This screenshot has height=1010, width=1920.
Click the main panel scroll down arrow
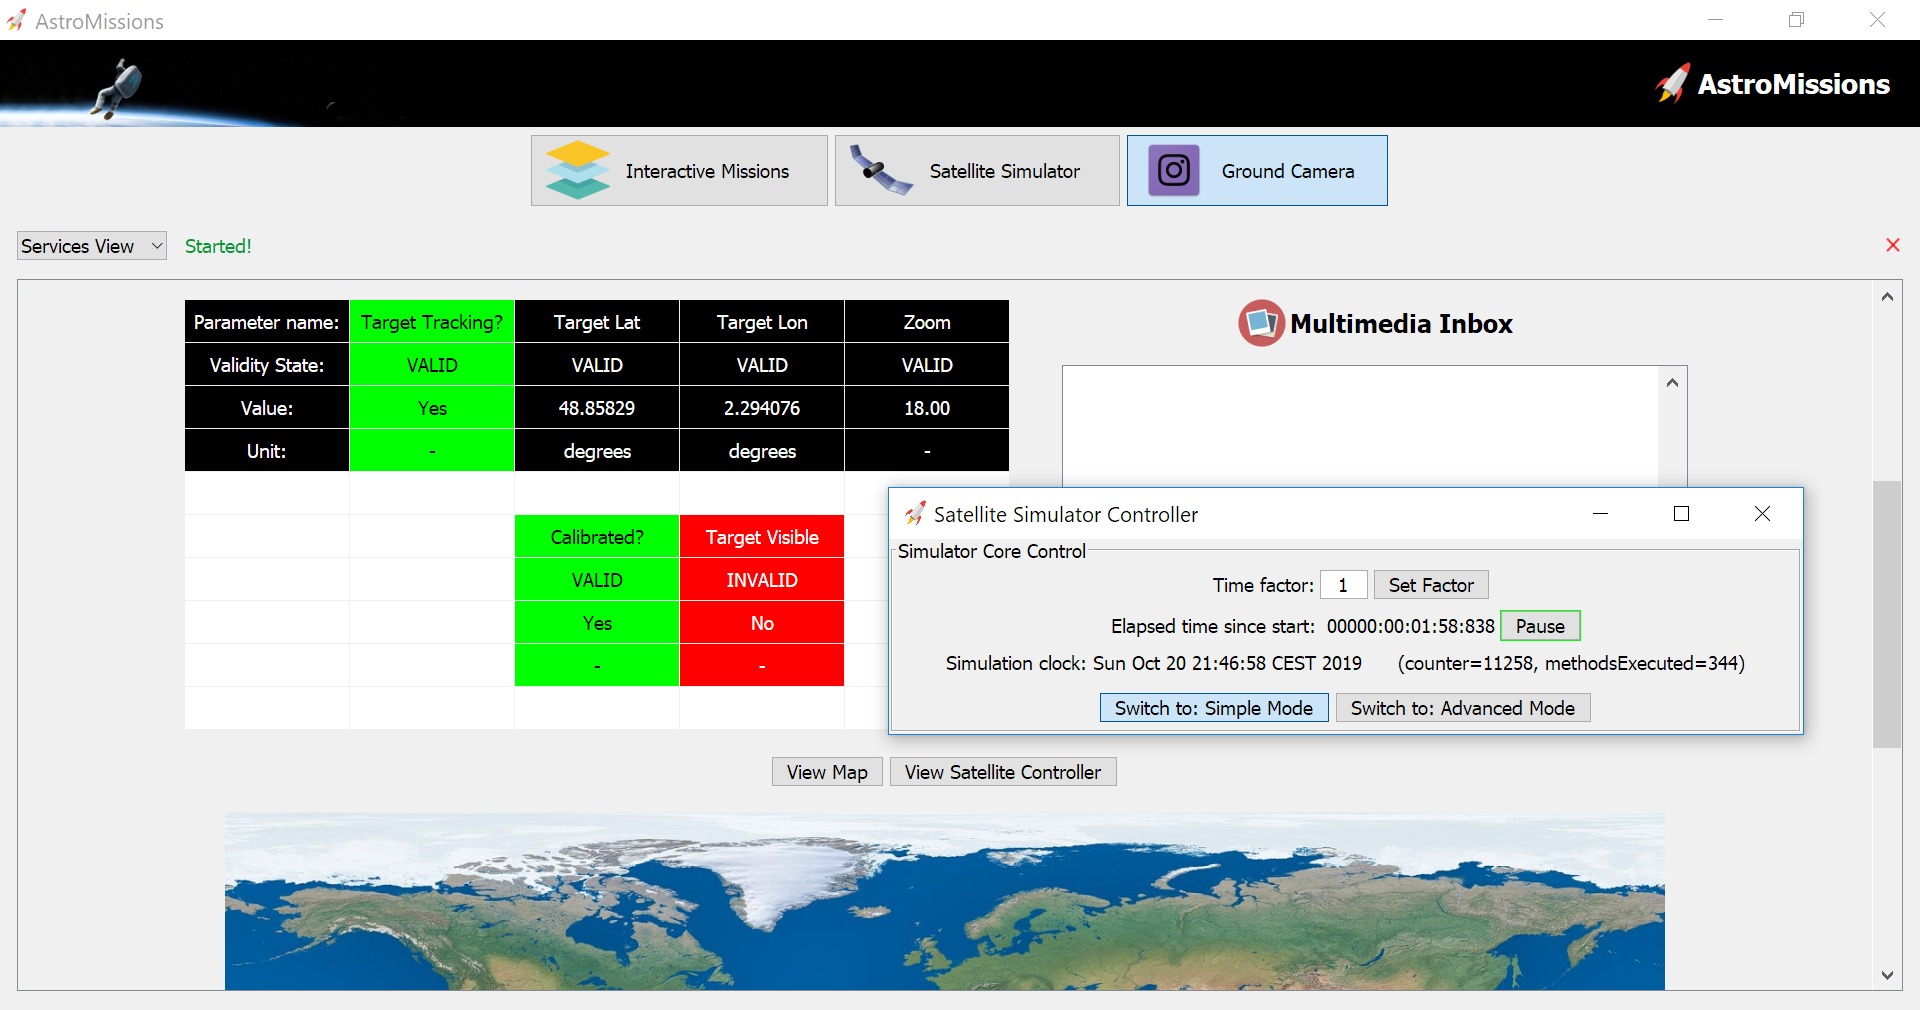pos(1887,975)
